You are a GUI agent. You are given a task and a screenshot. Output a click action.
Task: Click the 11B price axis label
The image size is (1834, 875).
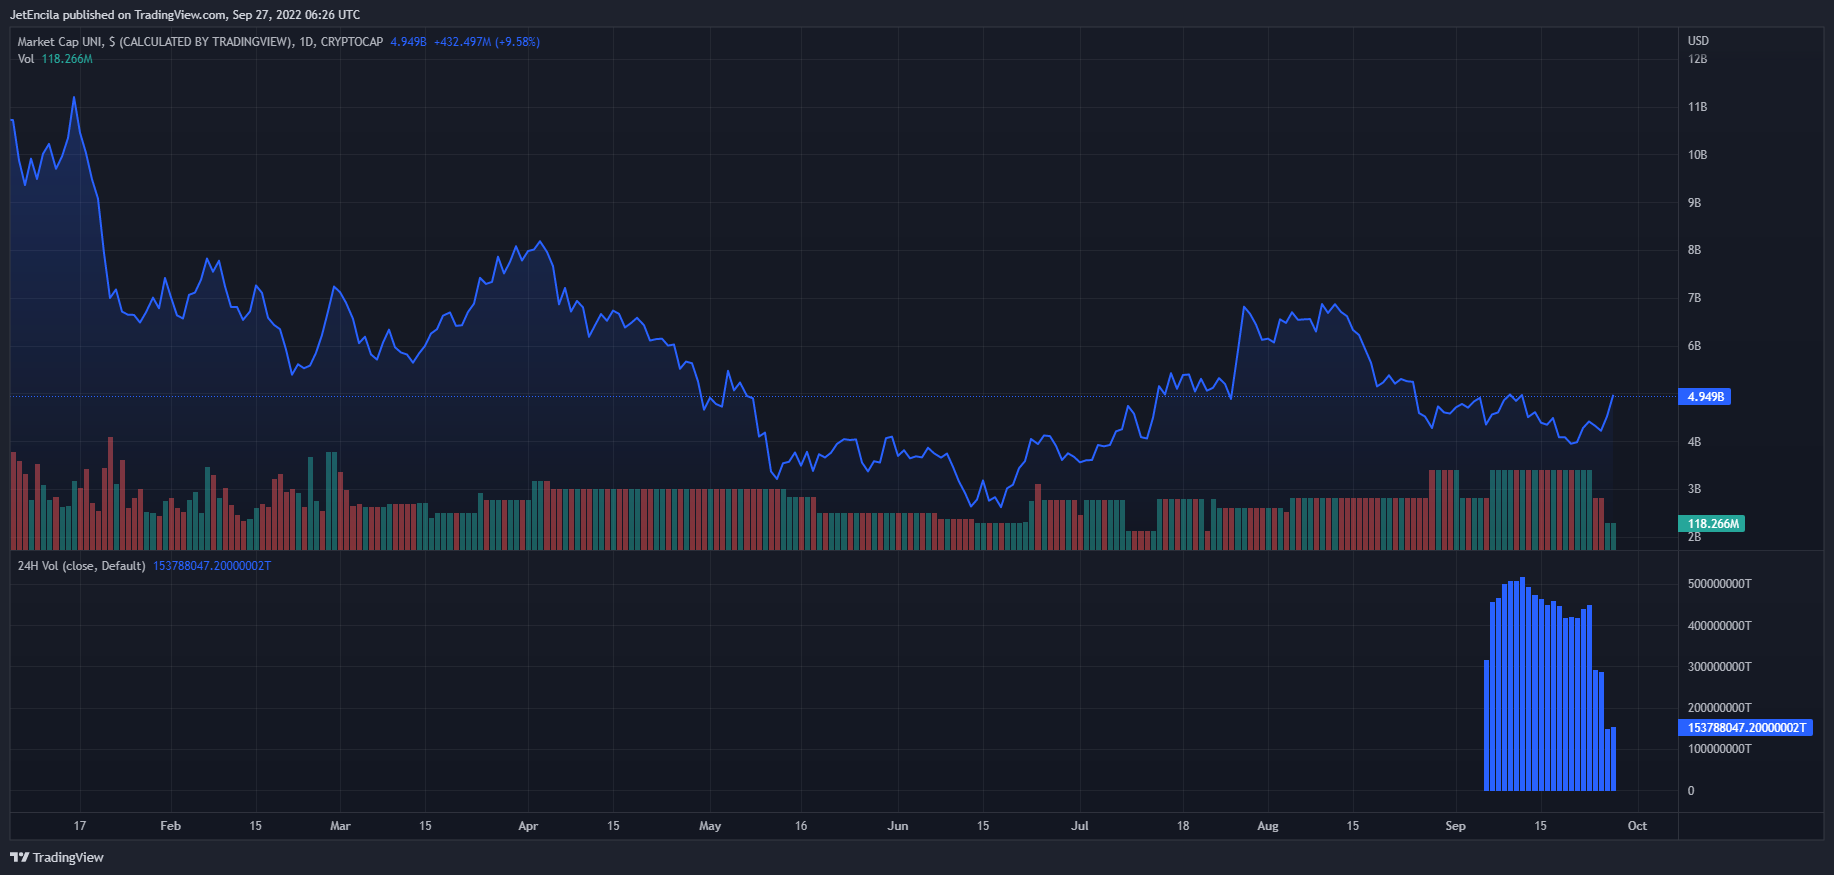(1697, 107)
